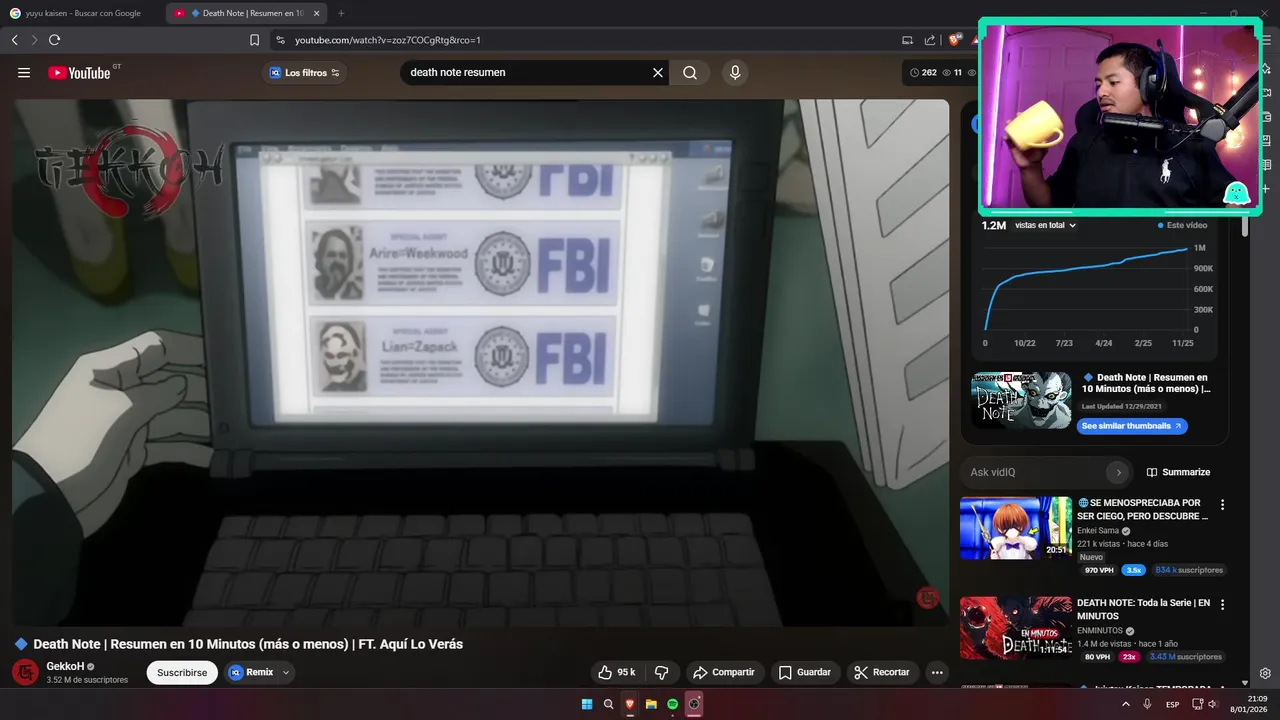Click the Suscribirse button
Image resolution: width=1280 pixels, height=720 pixels.
182,673
